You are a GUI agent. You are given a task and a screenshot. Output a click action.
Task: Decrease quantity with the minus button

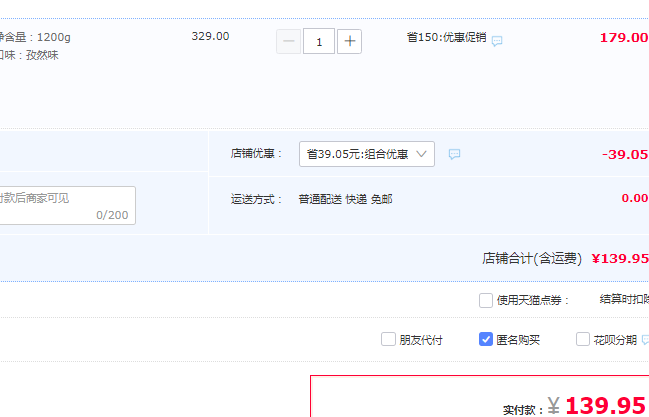pyautogui.click(x=288, y=41)
